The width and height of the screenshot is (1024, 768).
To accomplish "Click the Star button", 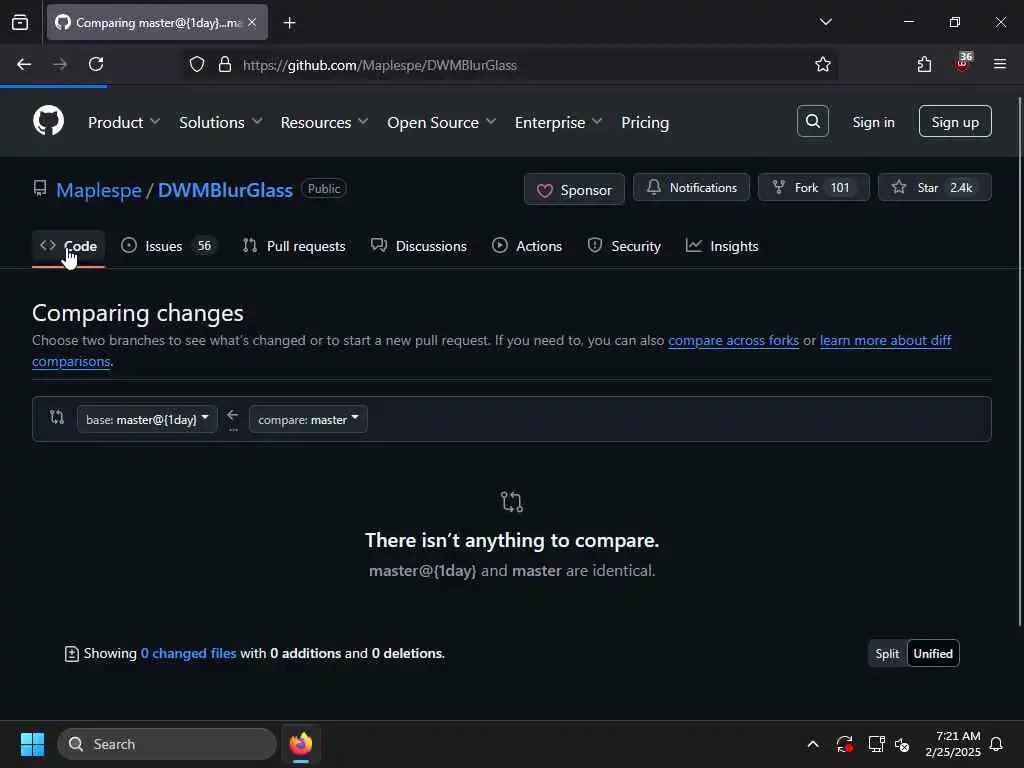I will [935, 187].
